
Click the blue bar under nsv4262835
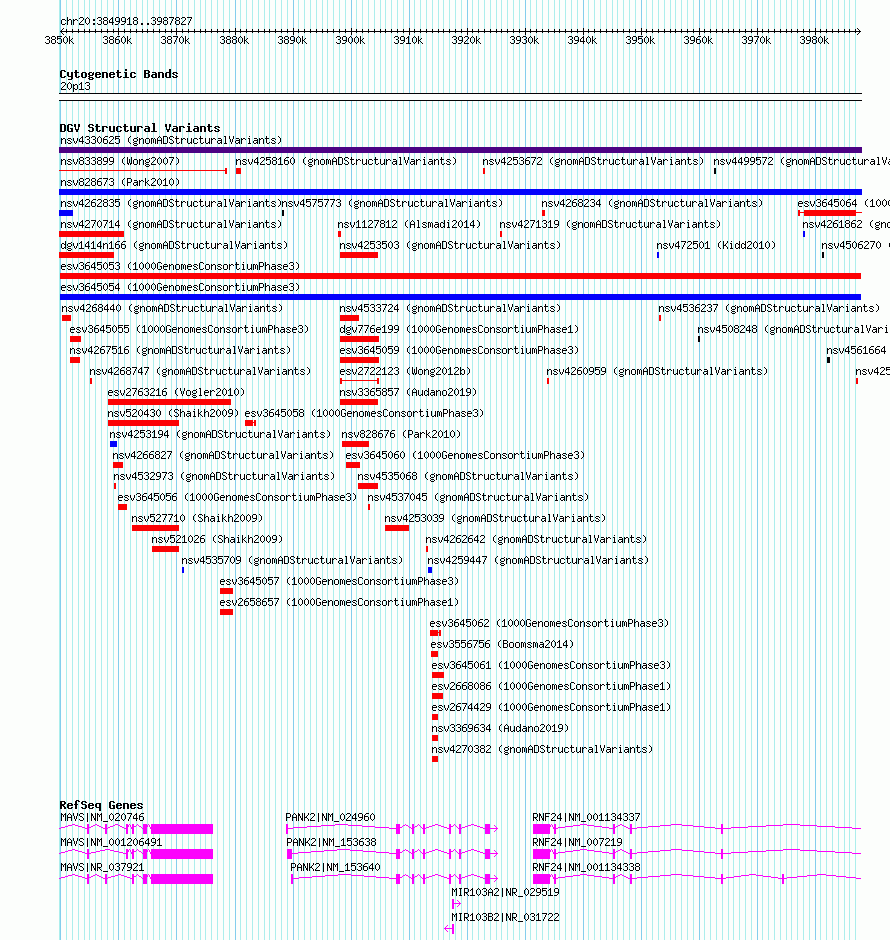[66, 213]
